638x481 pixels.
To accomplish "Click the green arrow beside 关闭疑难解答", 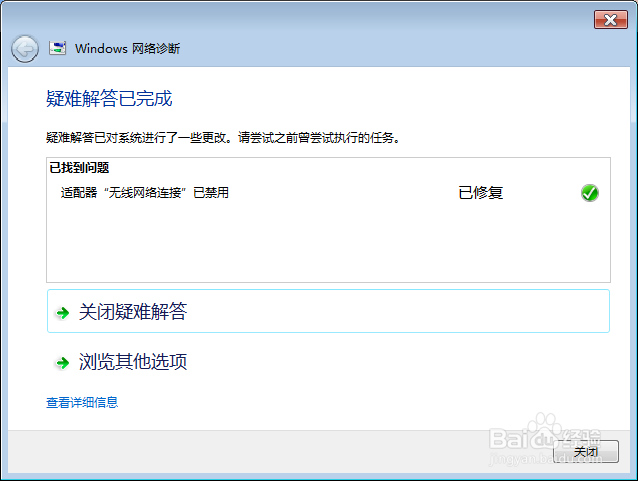I will [x=63, y=313].
